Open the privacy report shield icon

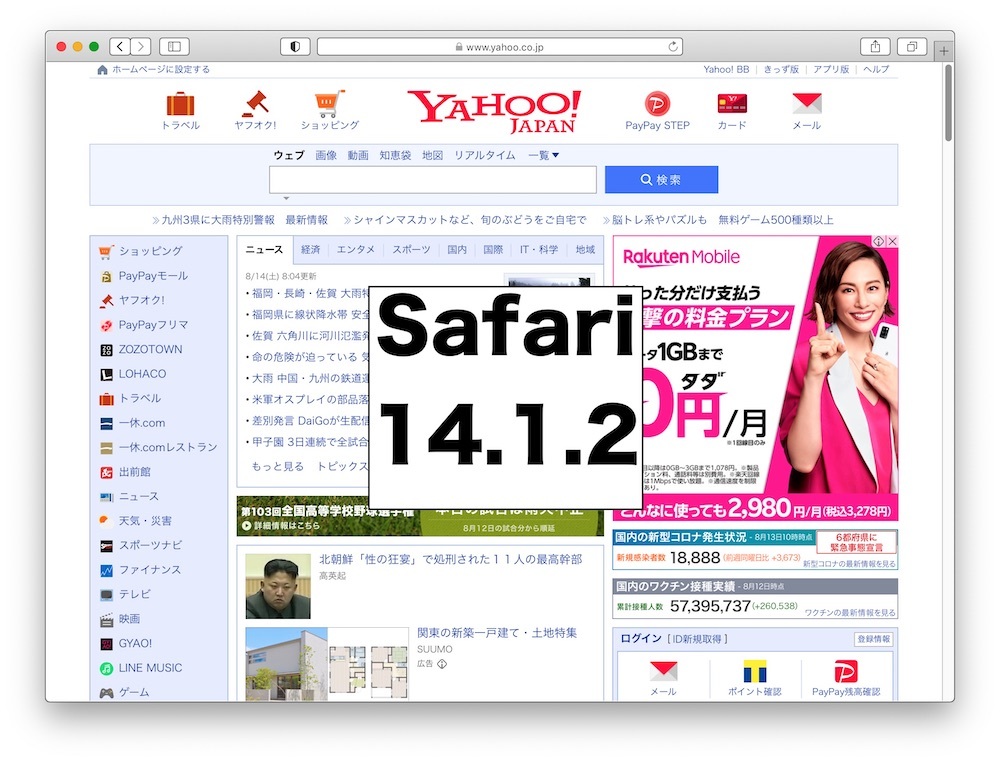coord(295,47)
